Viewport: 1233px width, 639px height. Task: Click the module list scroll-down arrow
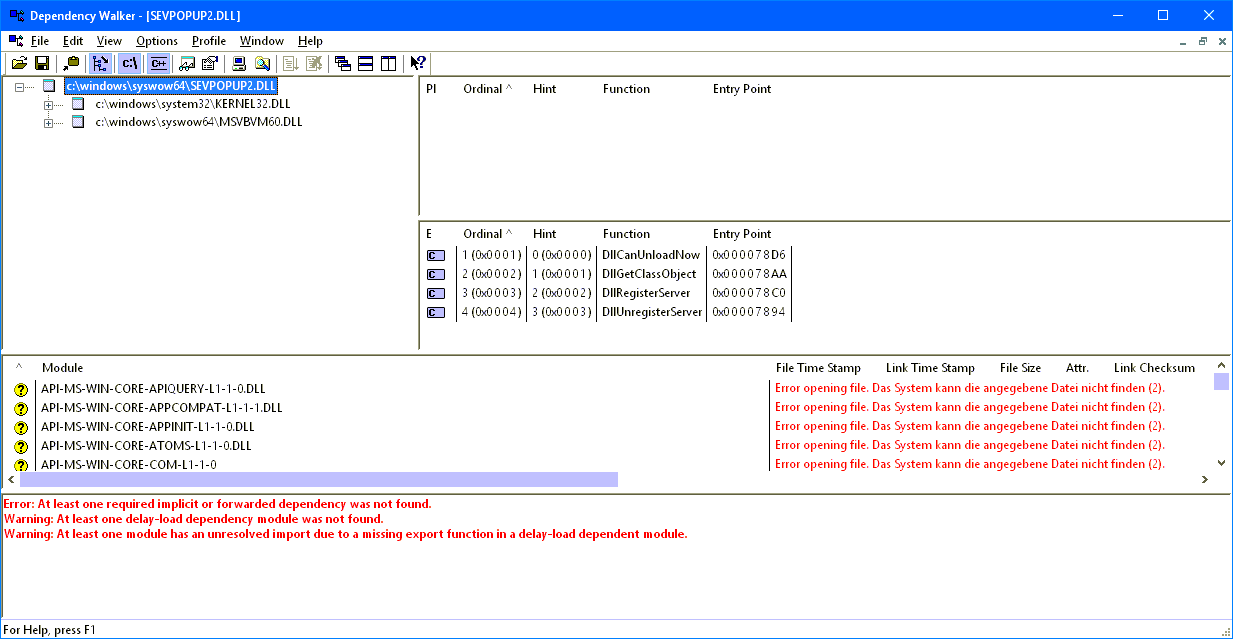[x=1221, y=463]
